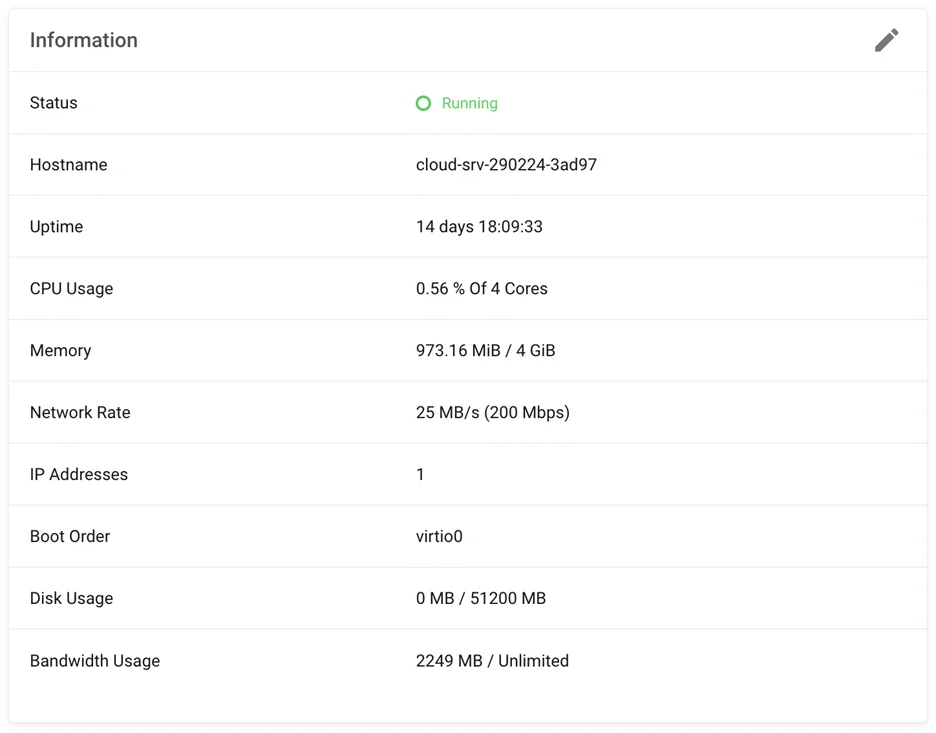Click the green Running status circle
Screen dimensions: 936x733
pyautogui.click(x=423, y=103)
